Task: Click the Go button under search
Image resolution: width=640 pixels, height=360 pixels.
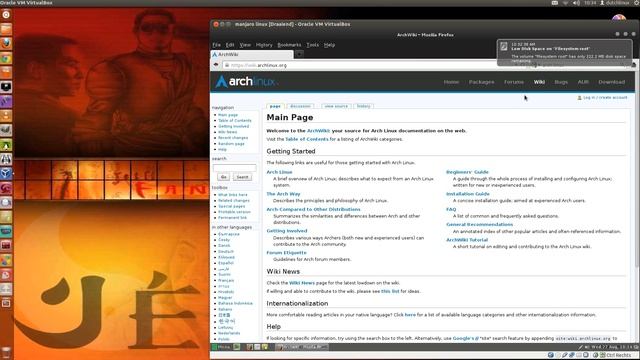Action: point(223,177)
